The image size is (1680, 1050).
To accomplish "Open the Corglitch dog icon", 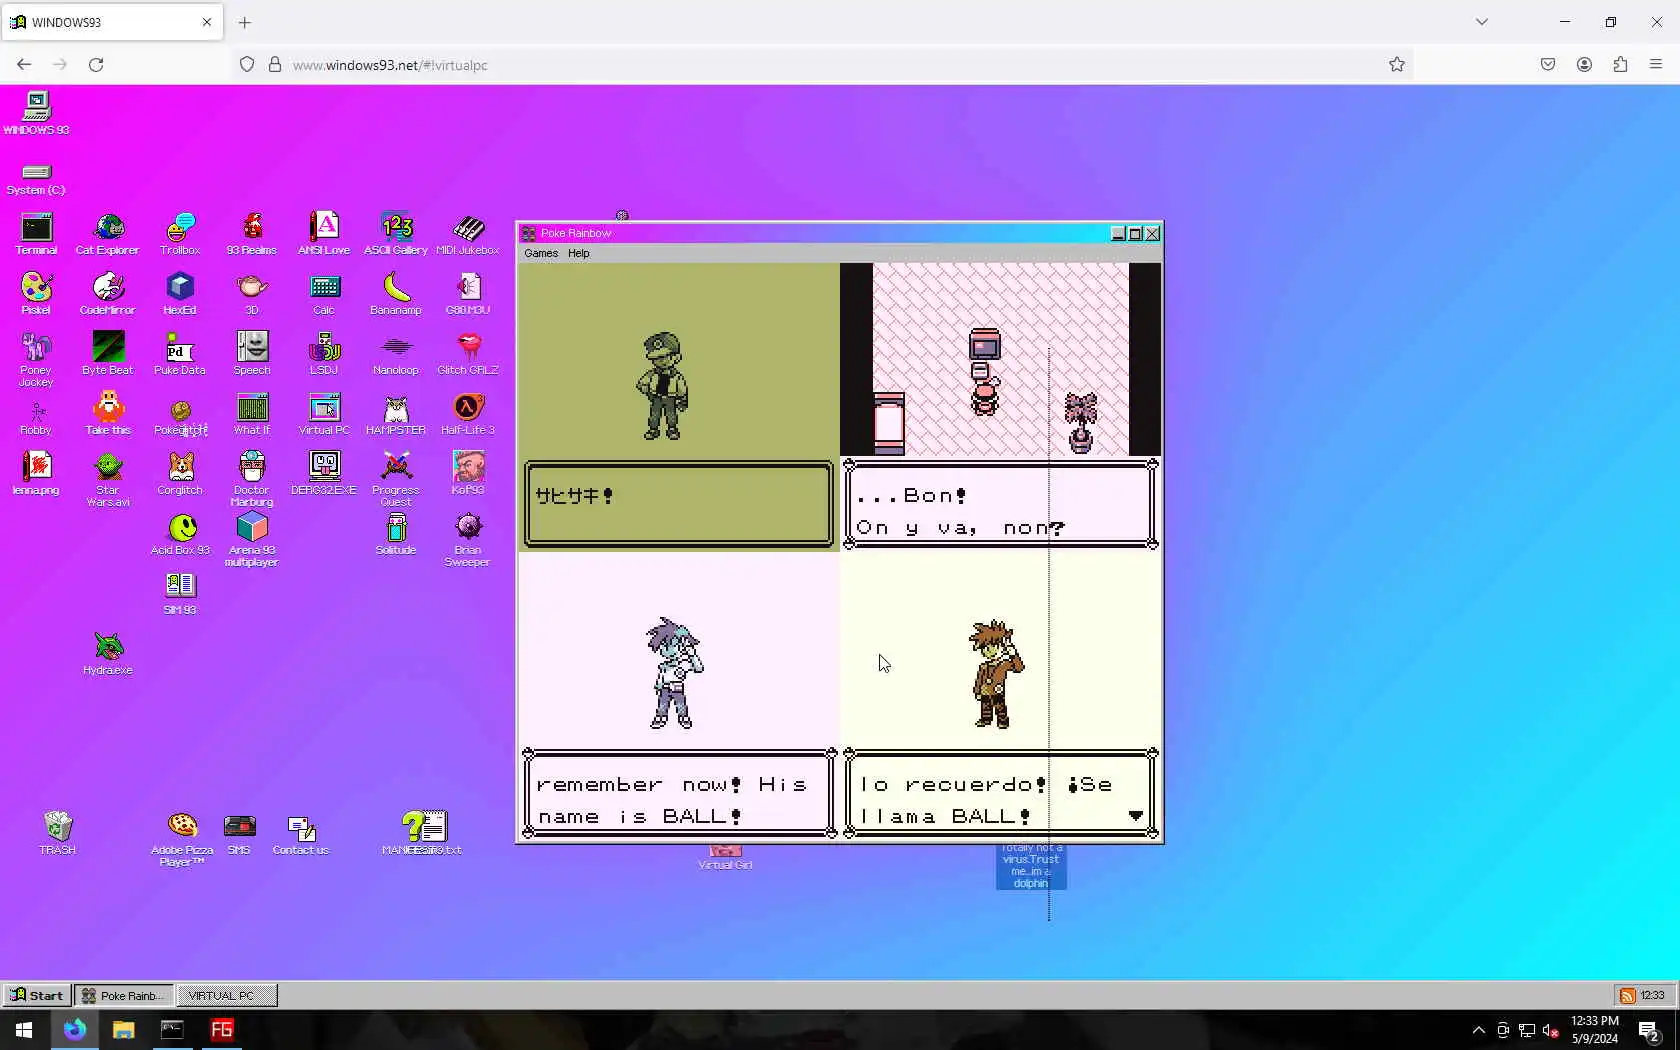I will (180, 475).
